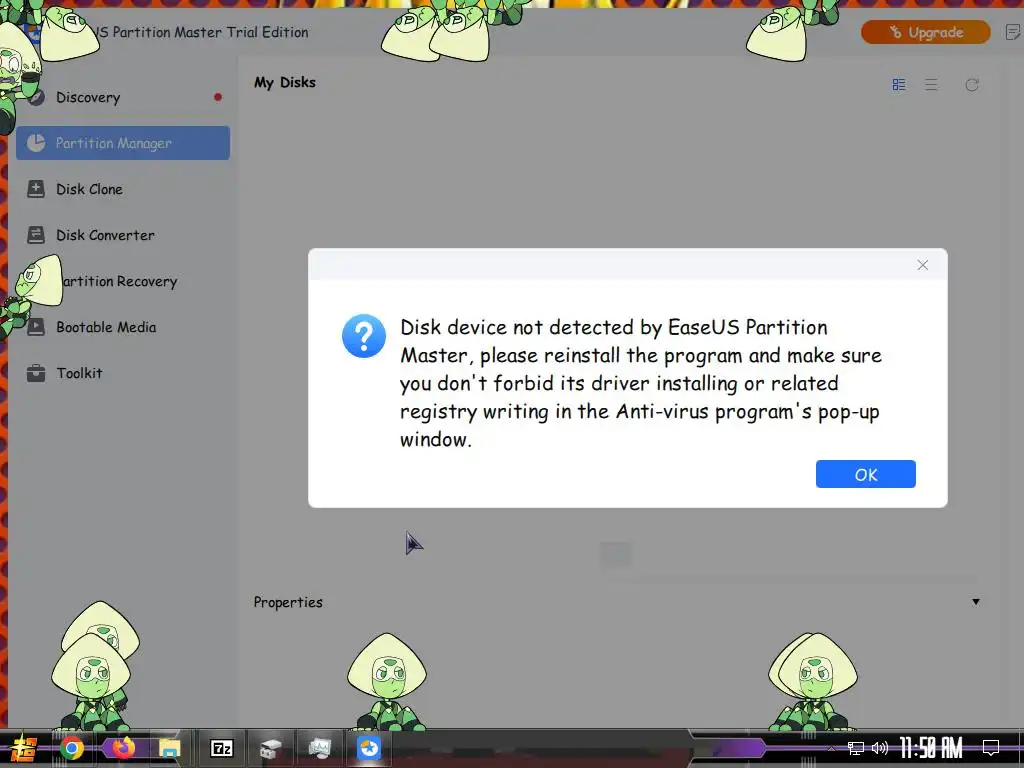Screen dimensions: 1024x768
Task: Click the EaseUS Partition Master taskbar icon
Action: [x=369, y=748]
